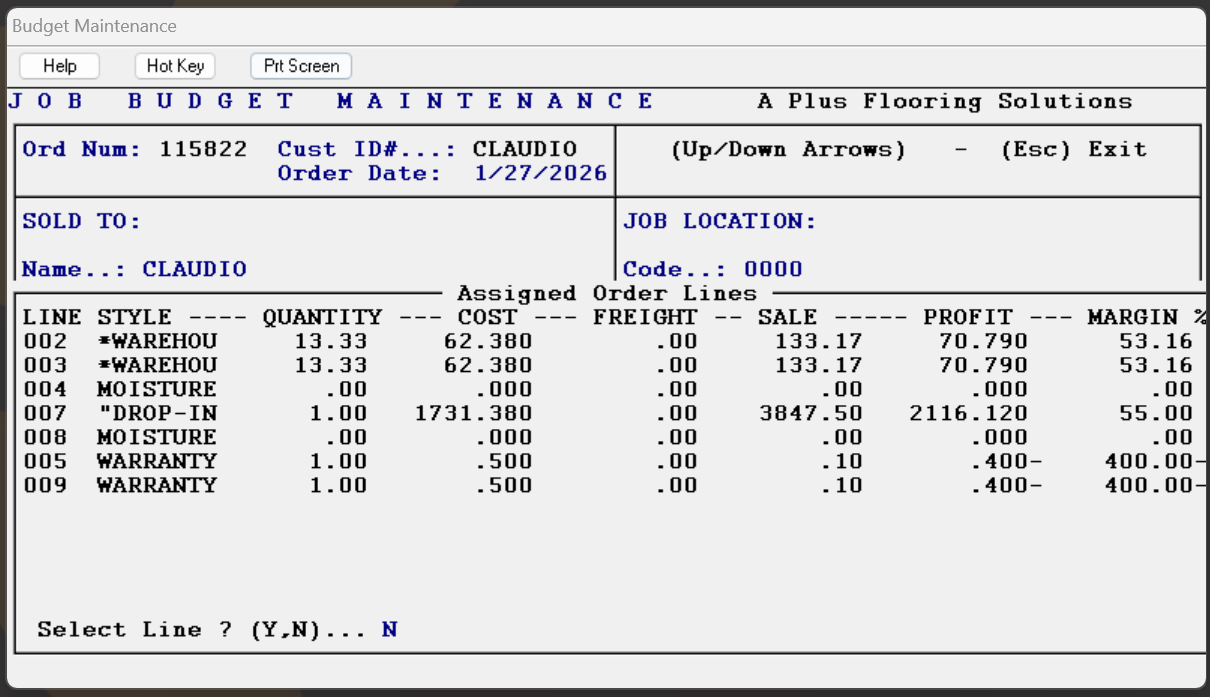Click margin value 55.00

tap(1156, 413)
